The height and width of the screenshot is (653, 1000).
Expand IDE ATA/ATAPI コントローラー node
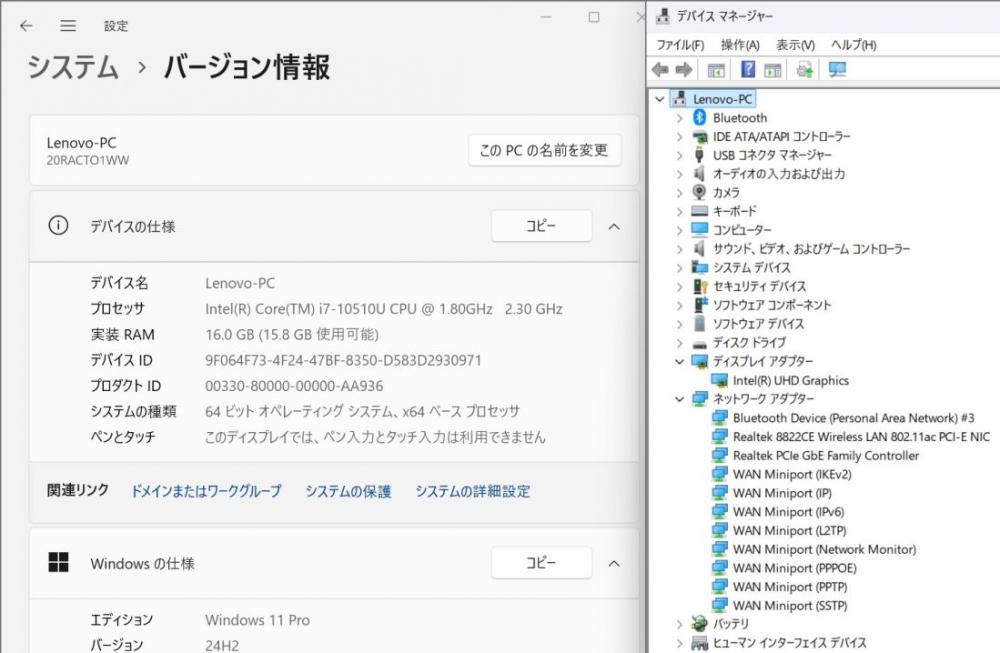tap(680, 136)
